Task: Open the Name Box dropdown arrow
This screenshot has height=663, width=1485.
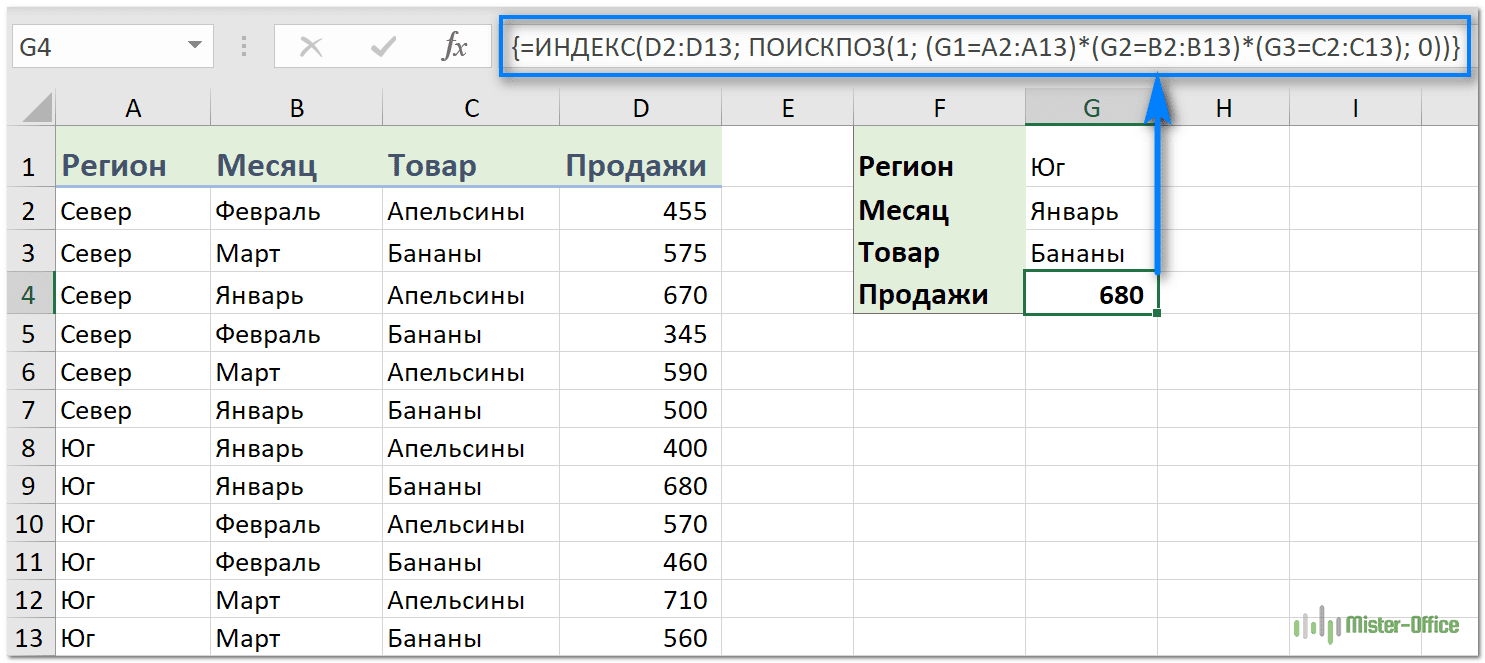Action: point(193,47)
